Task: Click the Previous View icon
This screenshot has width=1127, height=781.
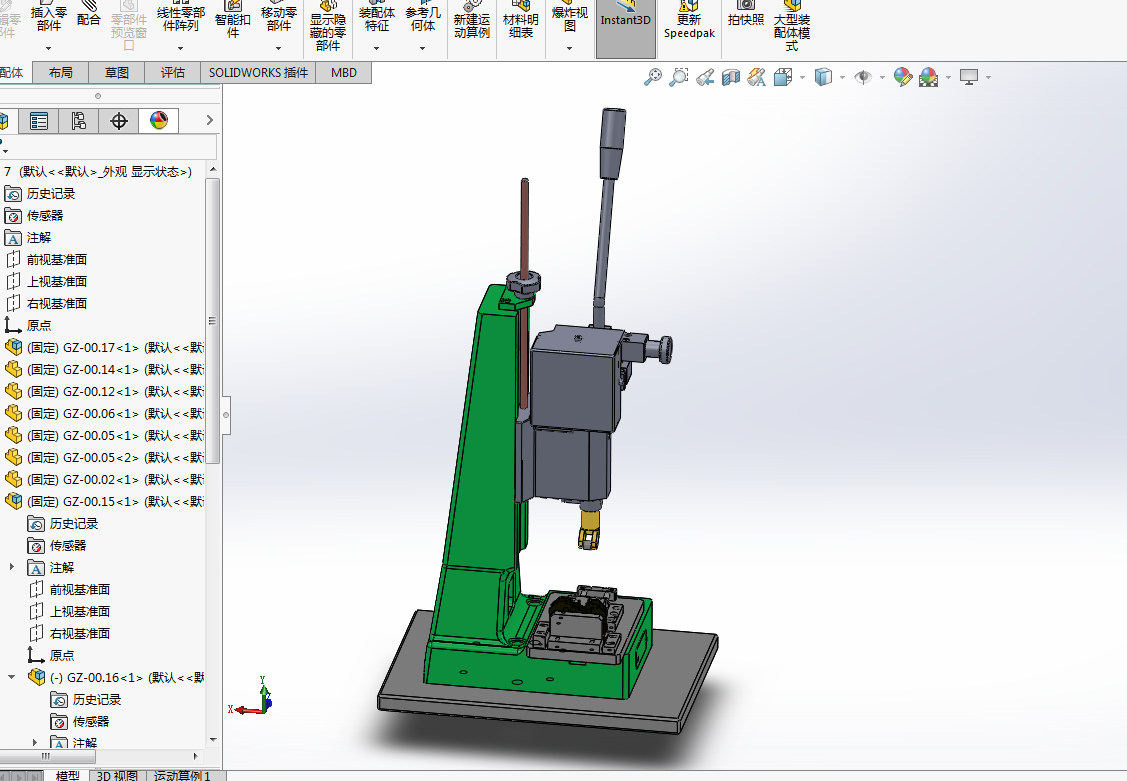Action: [705, 77]
